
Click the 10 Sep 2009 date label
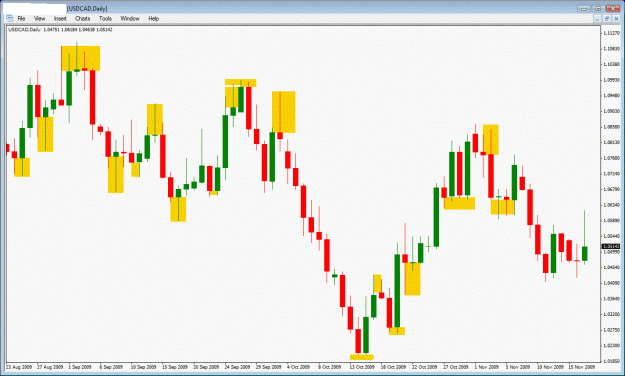[143, 367]
